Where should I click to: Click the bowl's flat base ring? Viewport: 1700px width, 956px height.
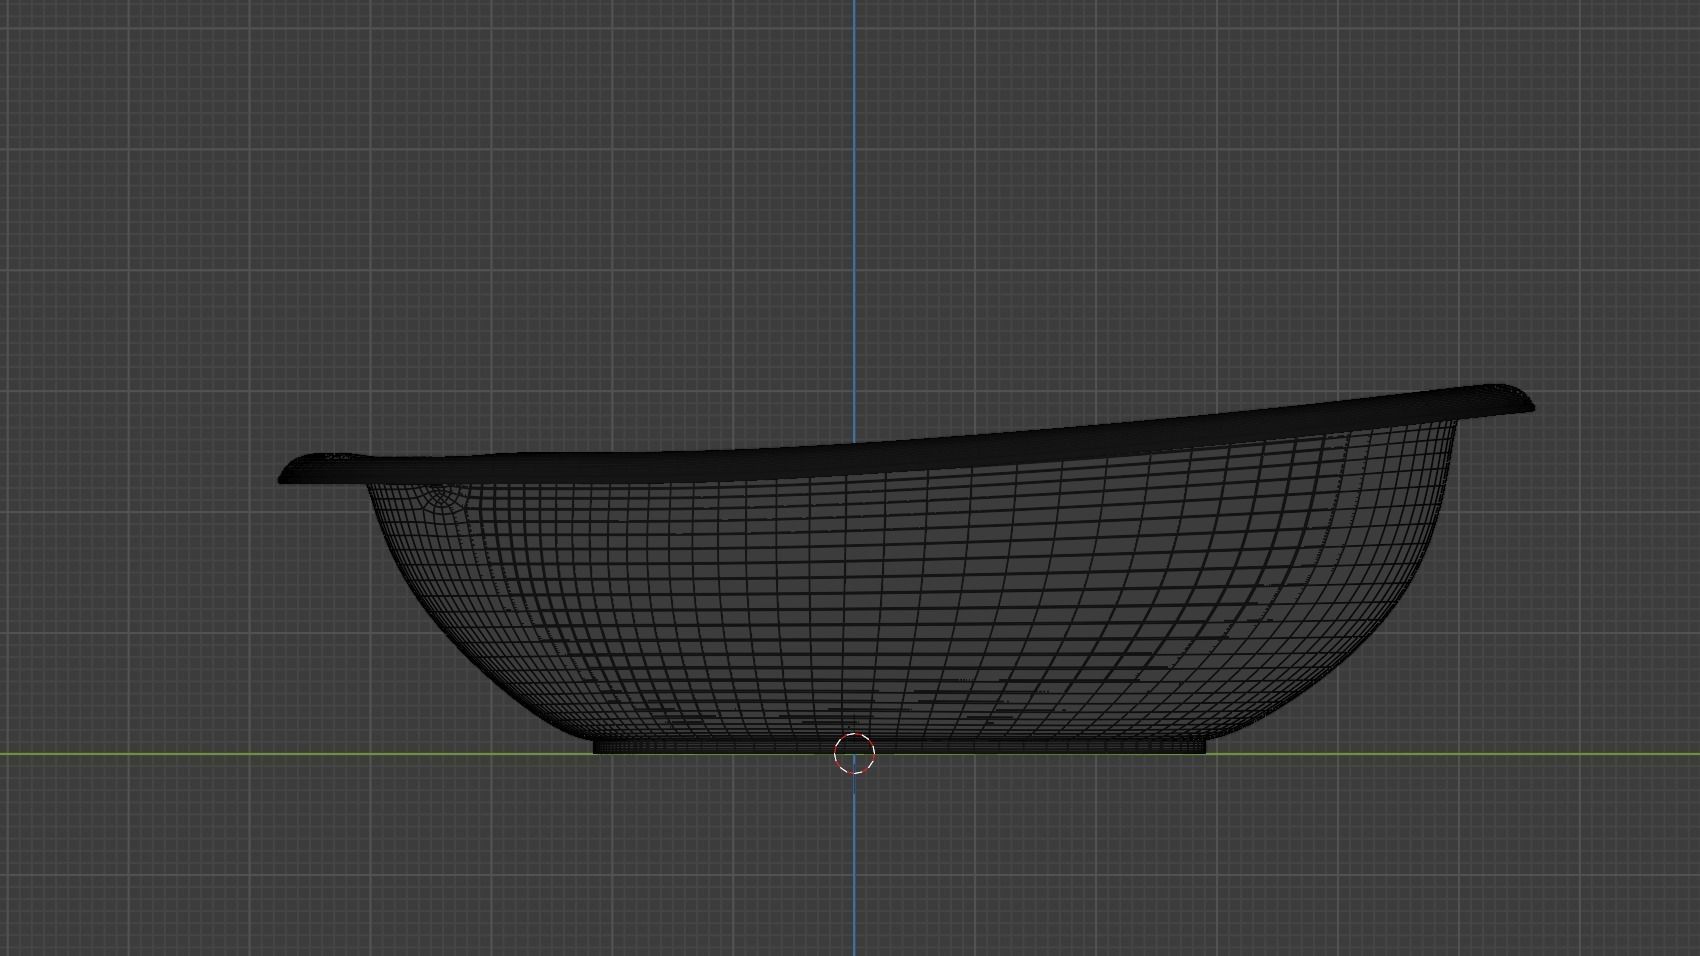[899, 746]
